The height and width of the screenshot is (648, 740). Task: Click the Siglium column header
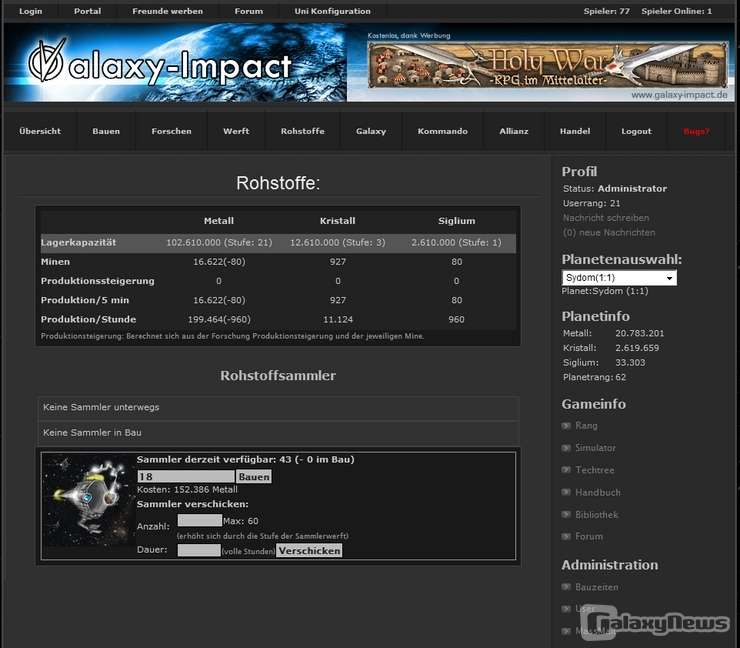[x=457, y=221]
